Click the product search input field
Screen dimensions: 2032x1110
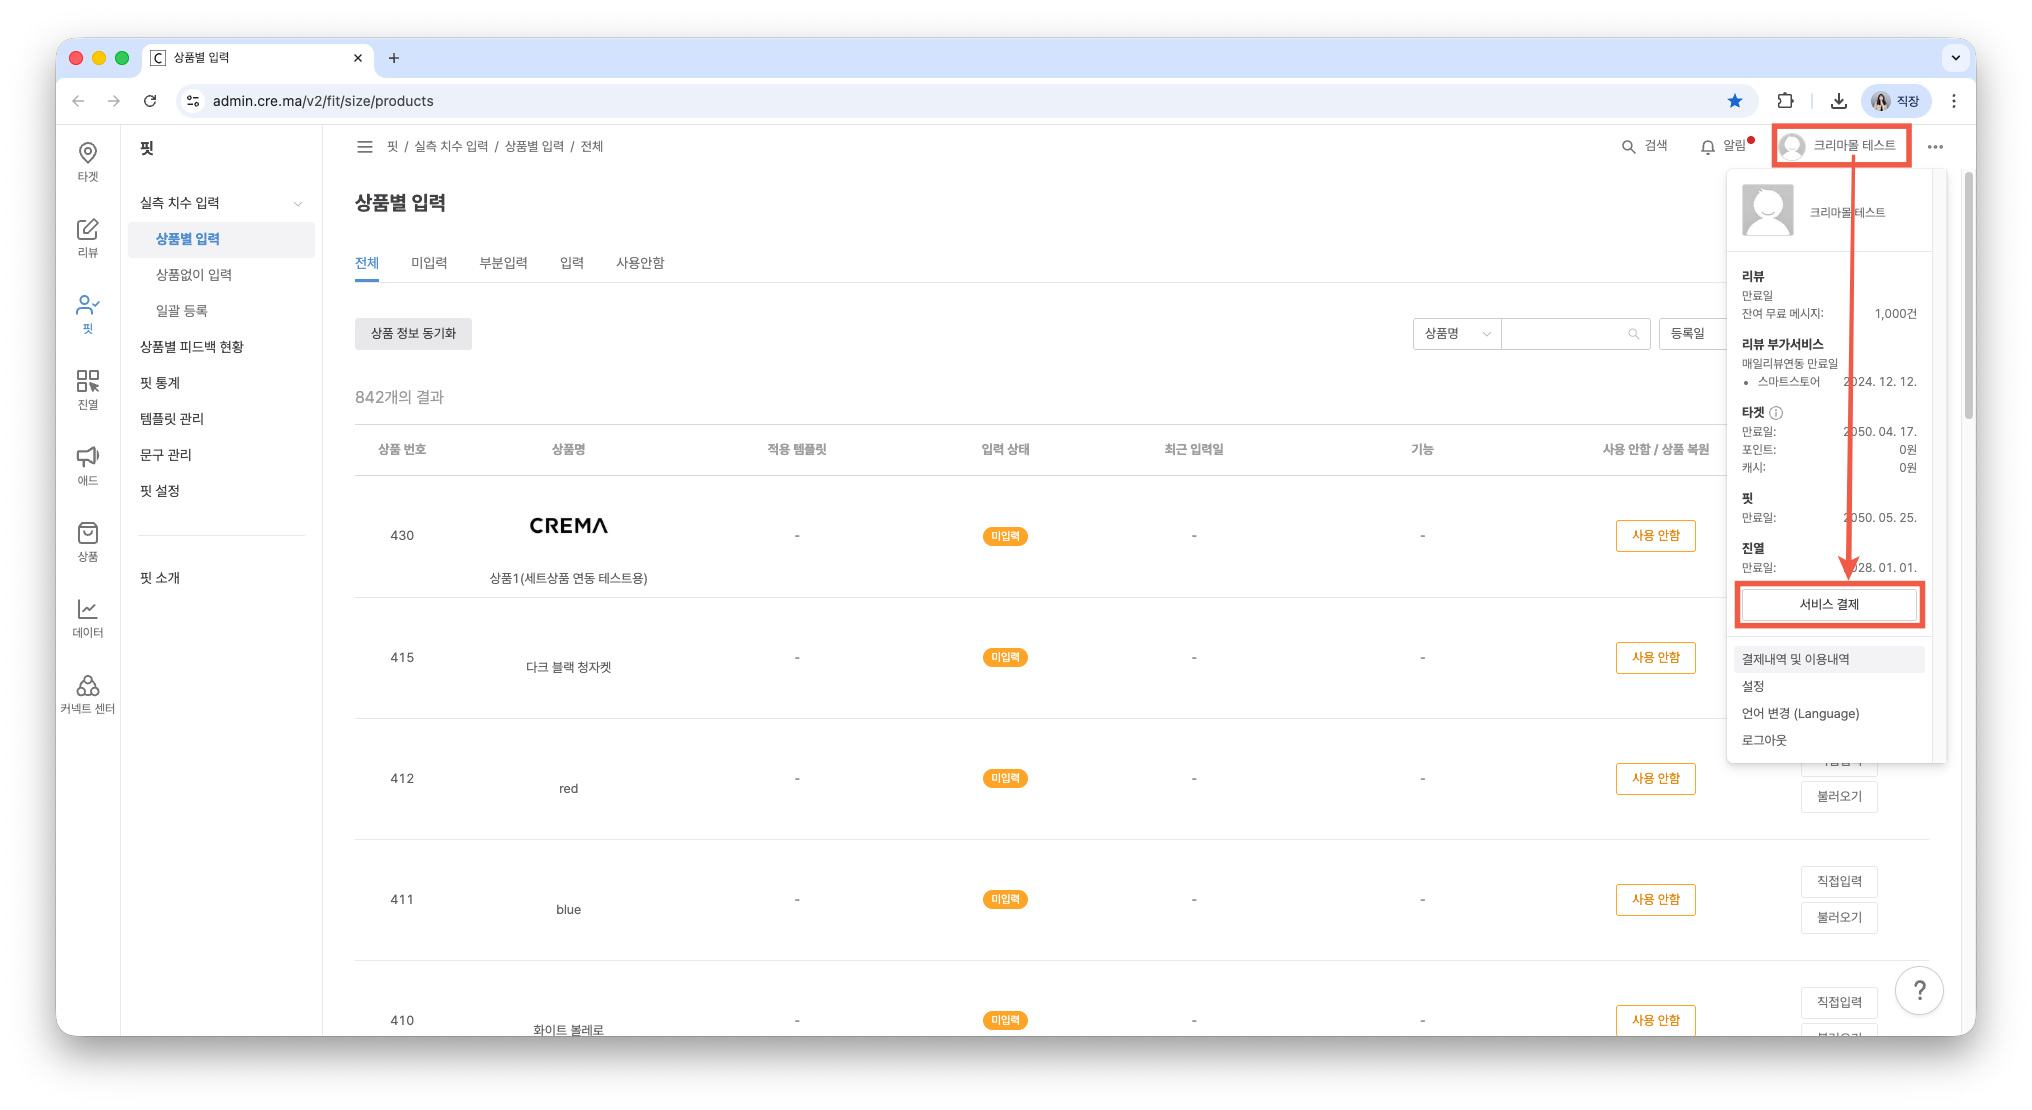[x=1566, y=334]
